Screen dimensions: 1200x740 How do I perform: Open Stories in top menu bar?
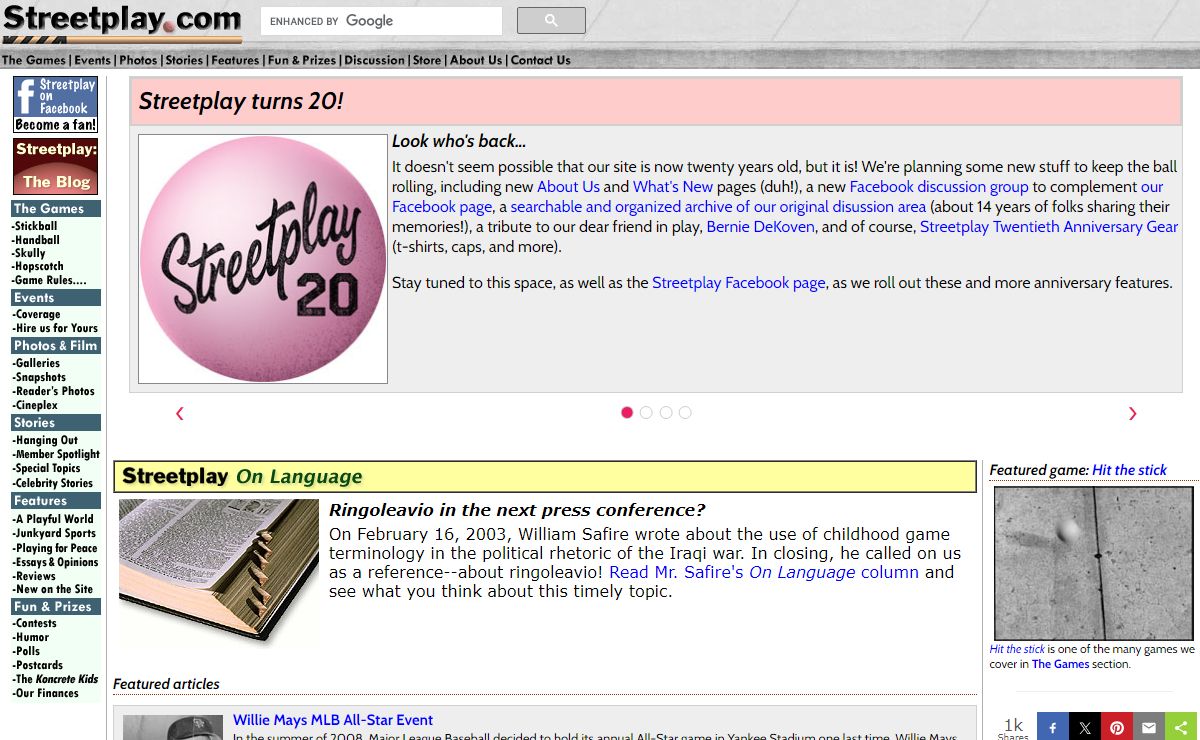184,60
